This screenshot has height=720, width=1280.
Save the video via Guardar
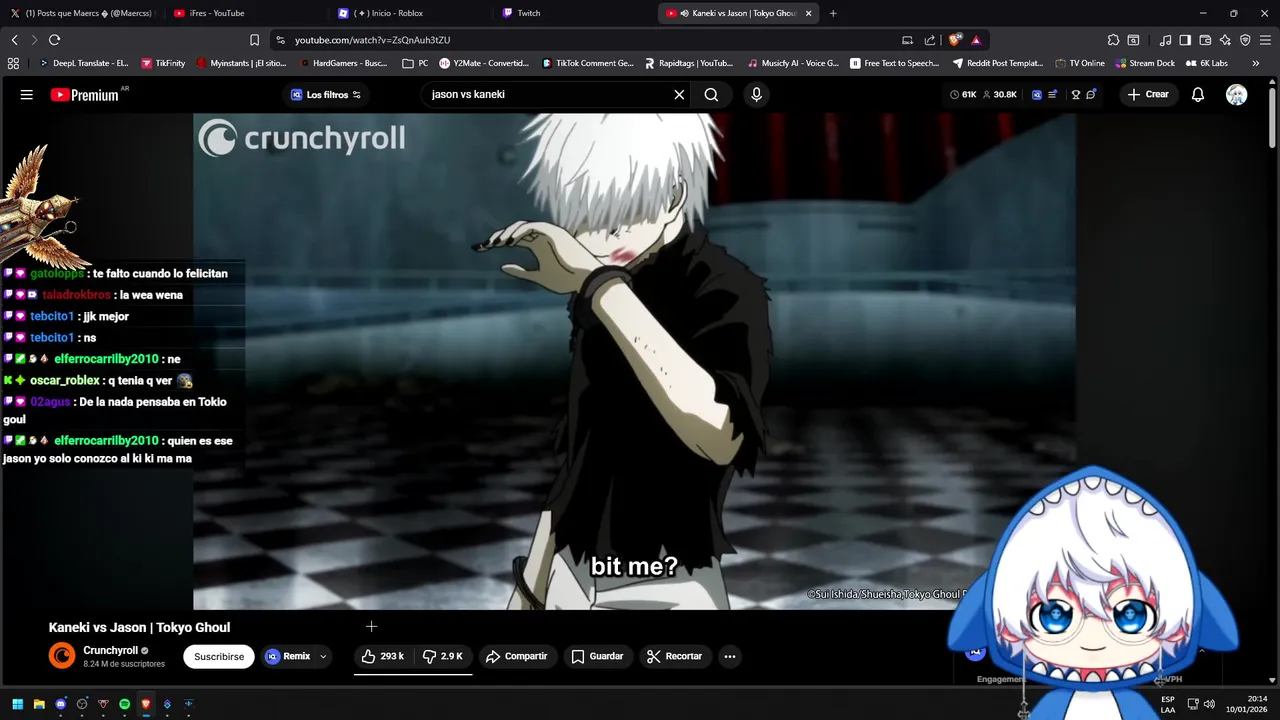597,657
